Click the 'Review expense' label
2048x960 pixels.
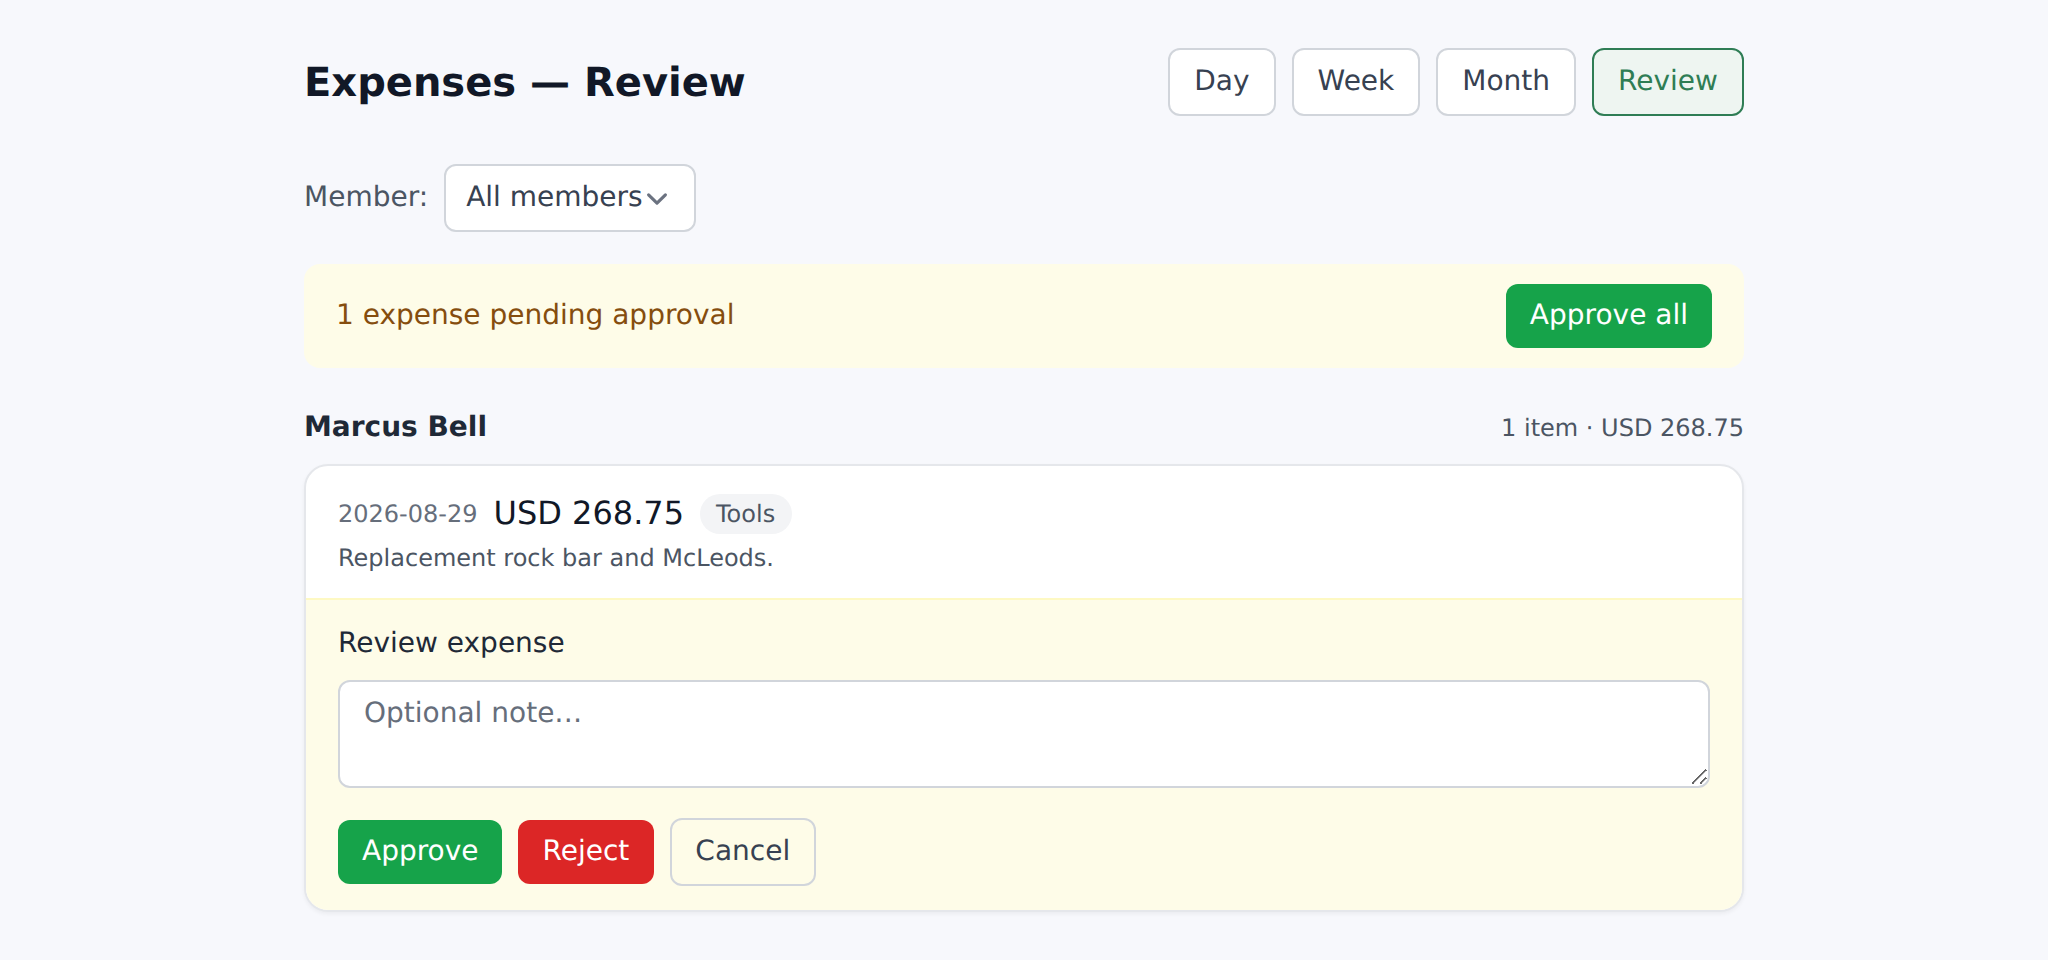451,642
